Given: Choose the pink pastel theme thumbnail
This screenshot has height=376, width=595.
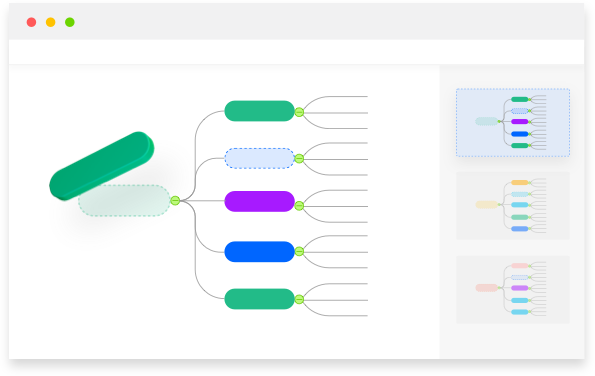Looking at the screenshot, I should point(513,289).
